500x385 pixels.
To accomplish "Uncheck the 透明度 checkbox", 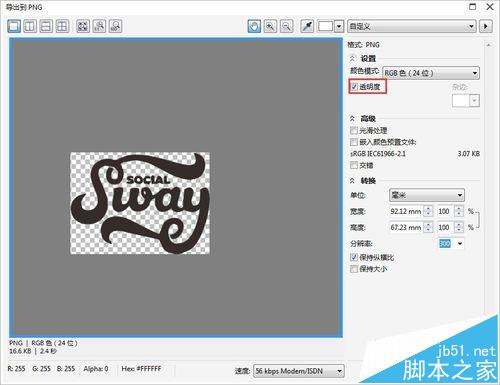I will click(x=354, y=87).
